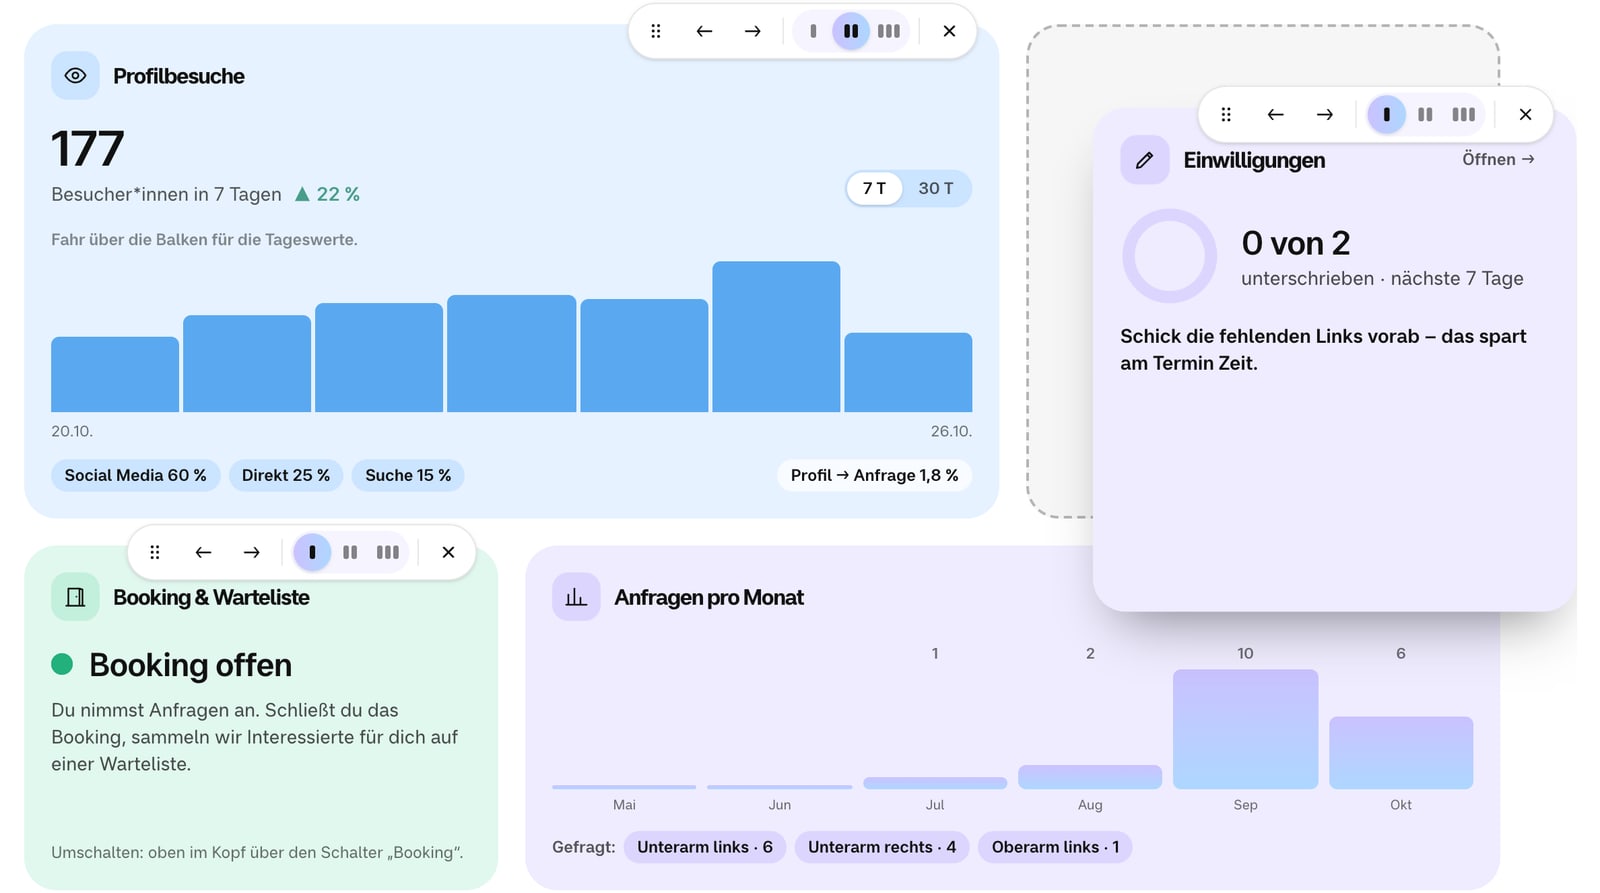Move the Profilbesuche card right with the arrow
Screen dimensions: 1600x893
point(752,31)
